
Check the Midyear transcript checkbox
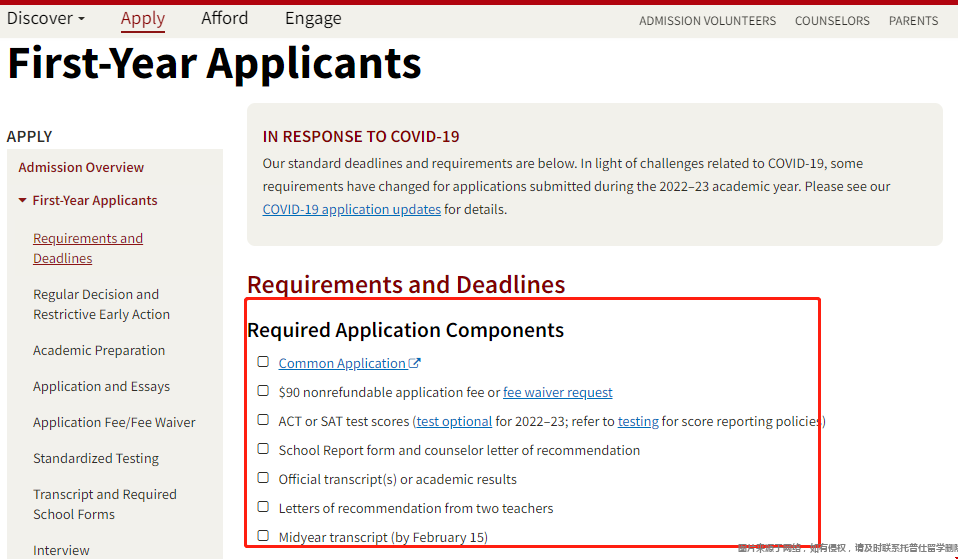(263, 536)
